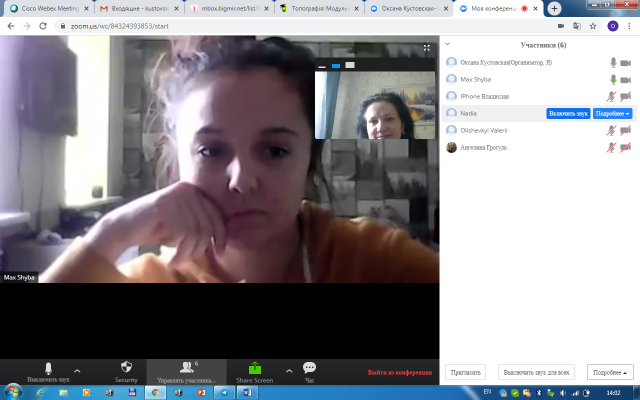Image resolution: width=640 pixels, height=400 pixels.
Task: Enter full screen video with corner icon
Action: [x=427, y=48]
